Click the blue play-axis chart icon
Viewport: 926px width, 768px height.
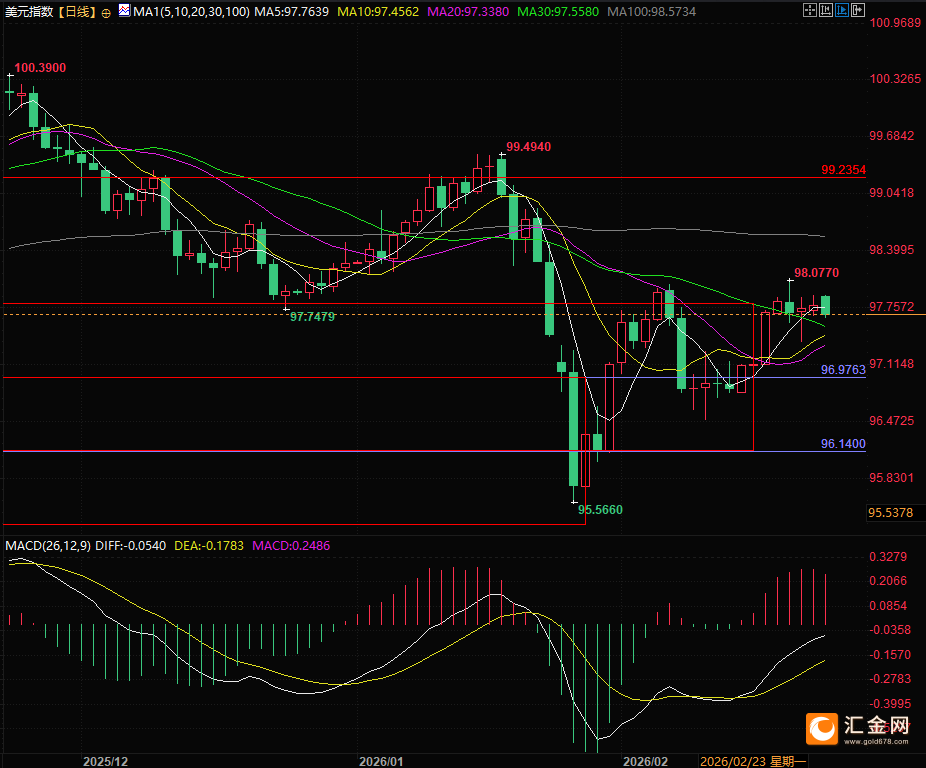point(842,10)
